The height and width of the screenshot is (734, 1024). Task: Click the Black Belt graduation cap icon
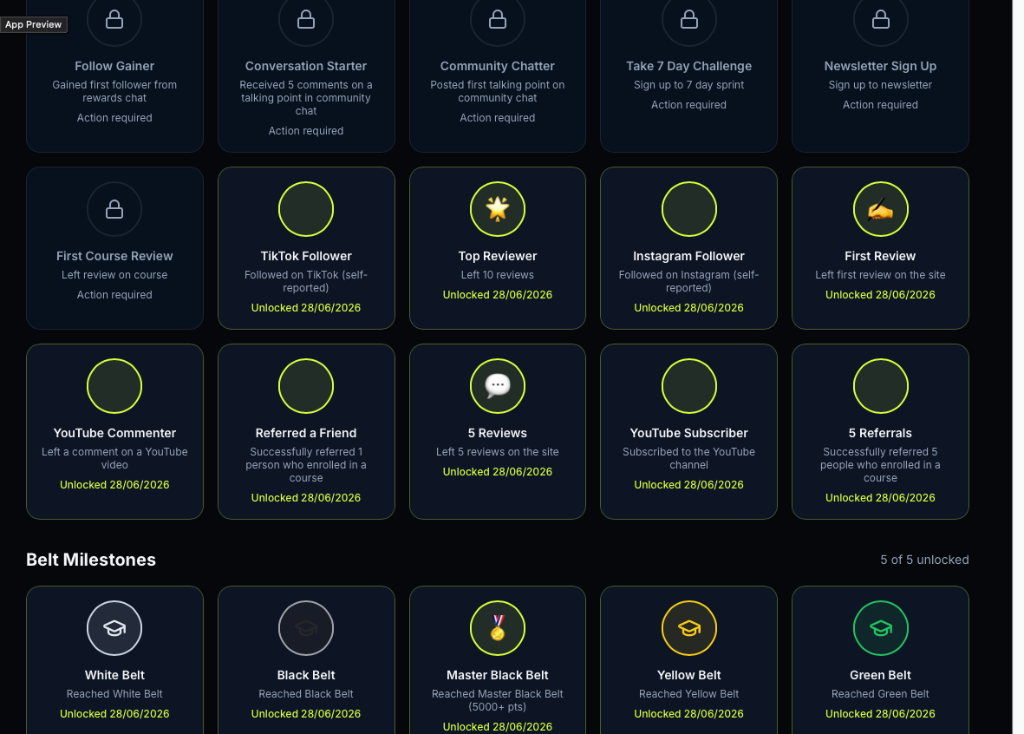coord(306,628)
